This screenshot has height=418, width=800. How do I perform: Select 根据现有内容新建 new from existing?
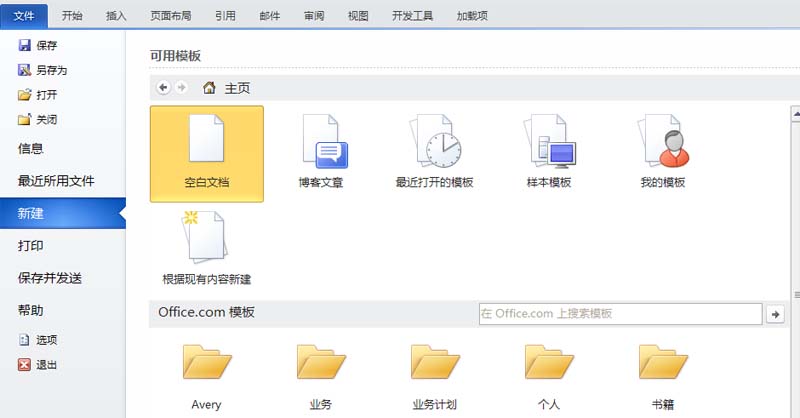[207, 248]
